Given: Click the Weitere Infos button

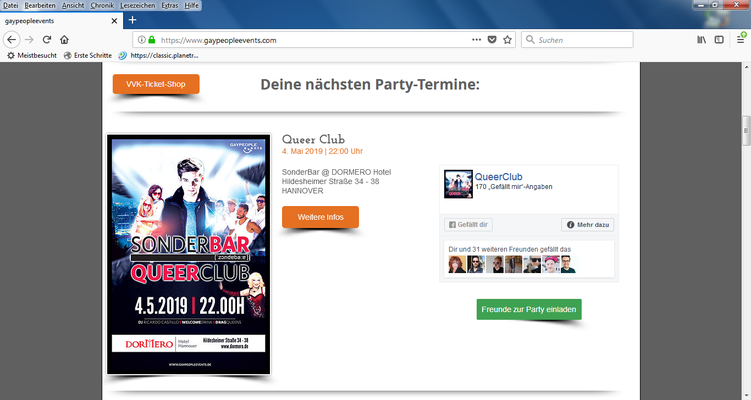Looking at the screenshot, I should pyautogui.click(x=320, y=217).
